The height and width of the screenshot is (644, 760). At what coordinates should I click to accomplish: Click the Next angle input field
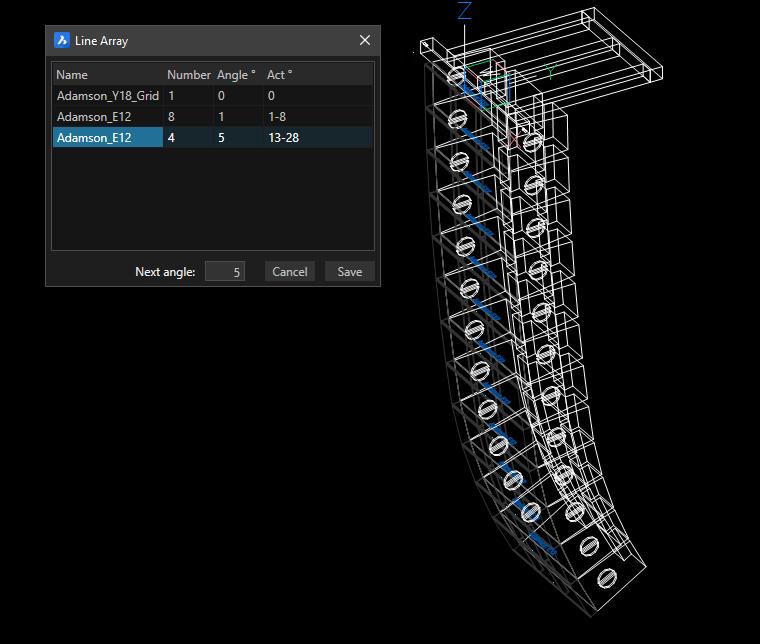224,272
